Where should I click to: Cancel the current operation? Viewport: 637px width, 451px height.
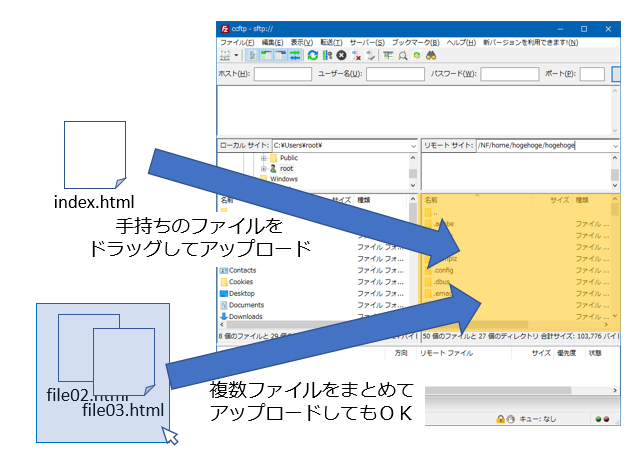coord(341,56)
